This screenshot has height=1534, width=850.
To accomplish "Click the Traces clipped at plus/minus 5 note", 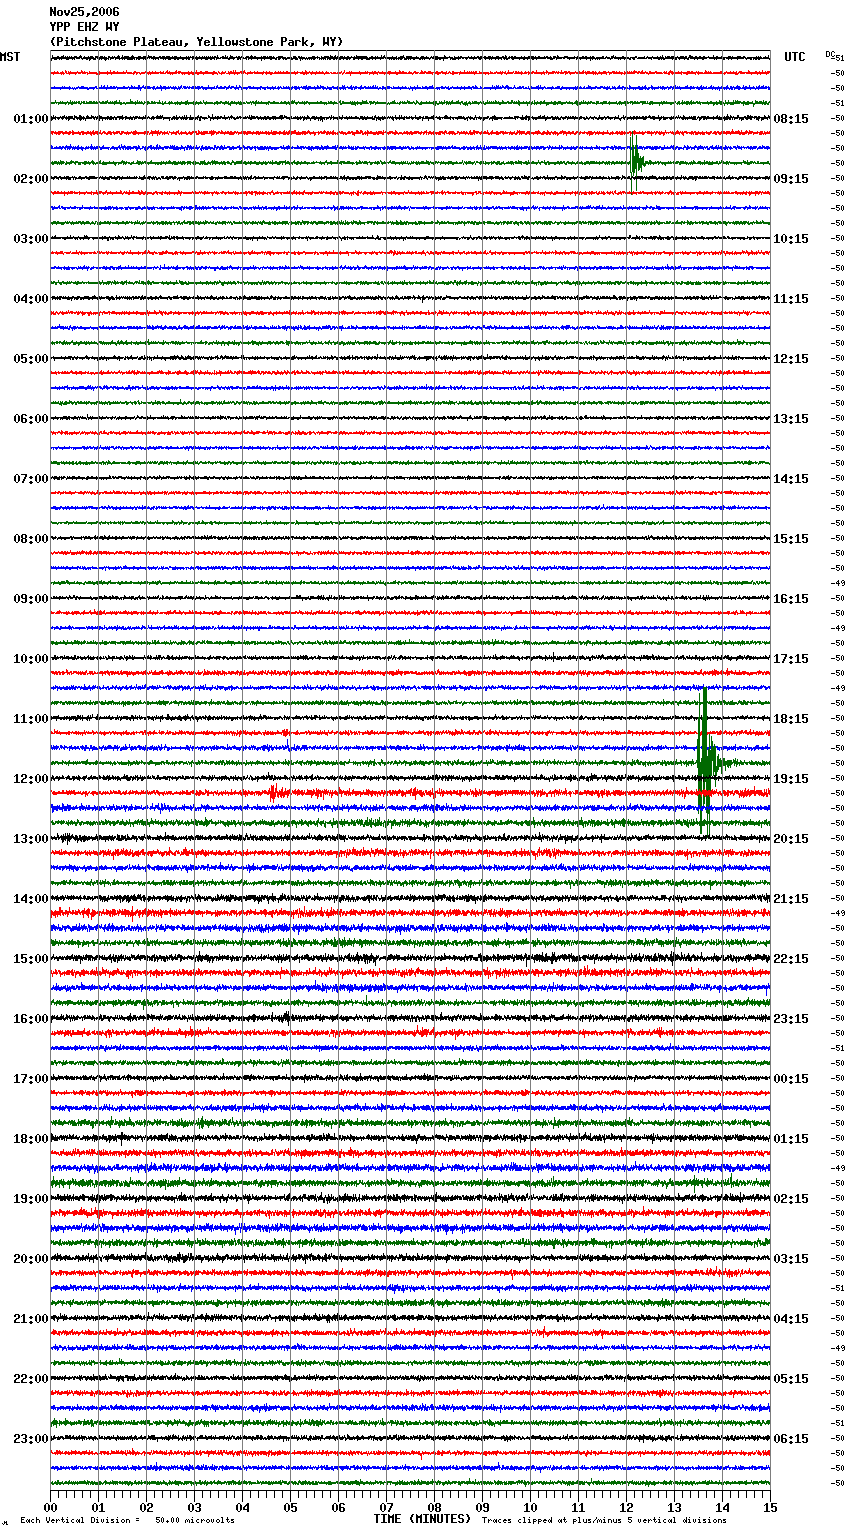I will (x=604, y=1520).
